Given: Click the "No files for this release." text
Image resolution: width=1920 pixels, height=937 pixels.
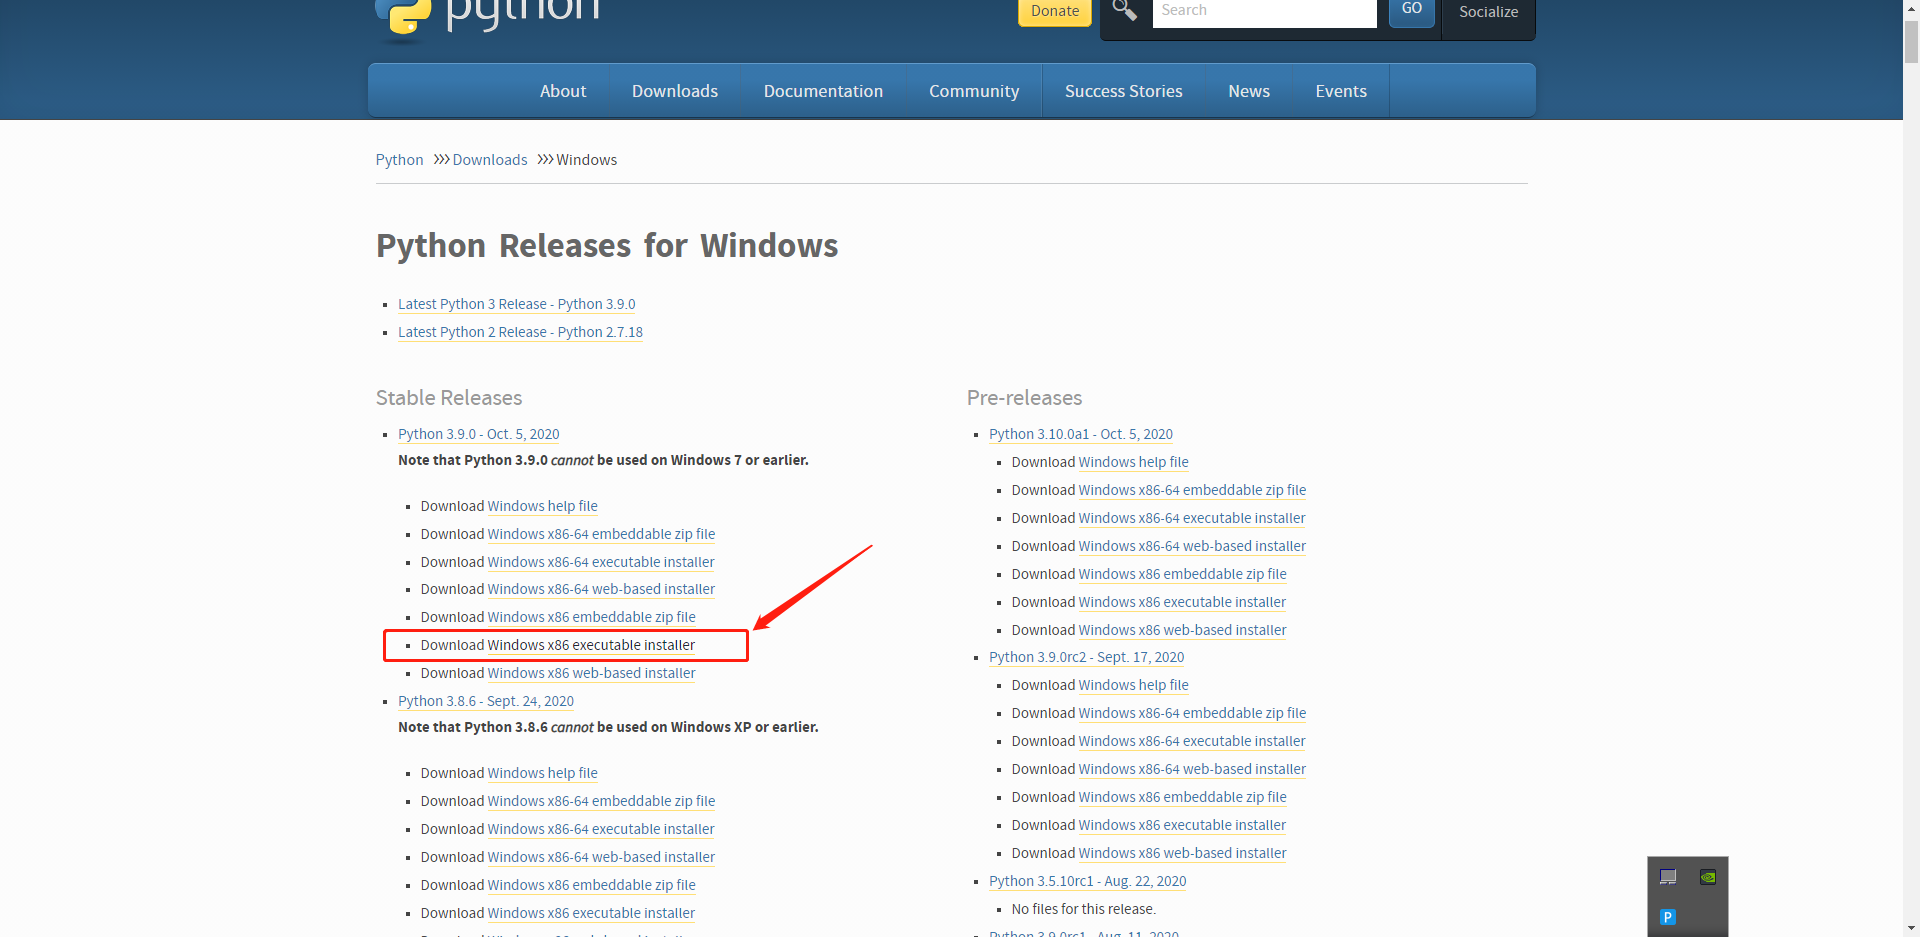Looking at the screenshot, I should [x=1084, y=909].
